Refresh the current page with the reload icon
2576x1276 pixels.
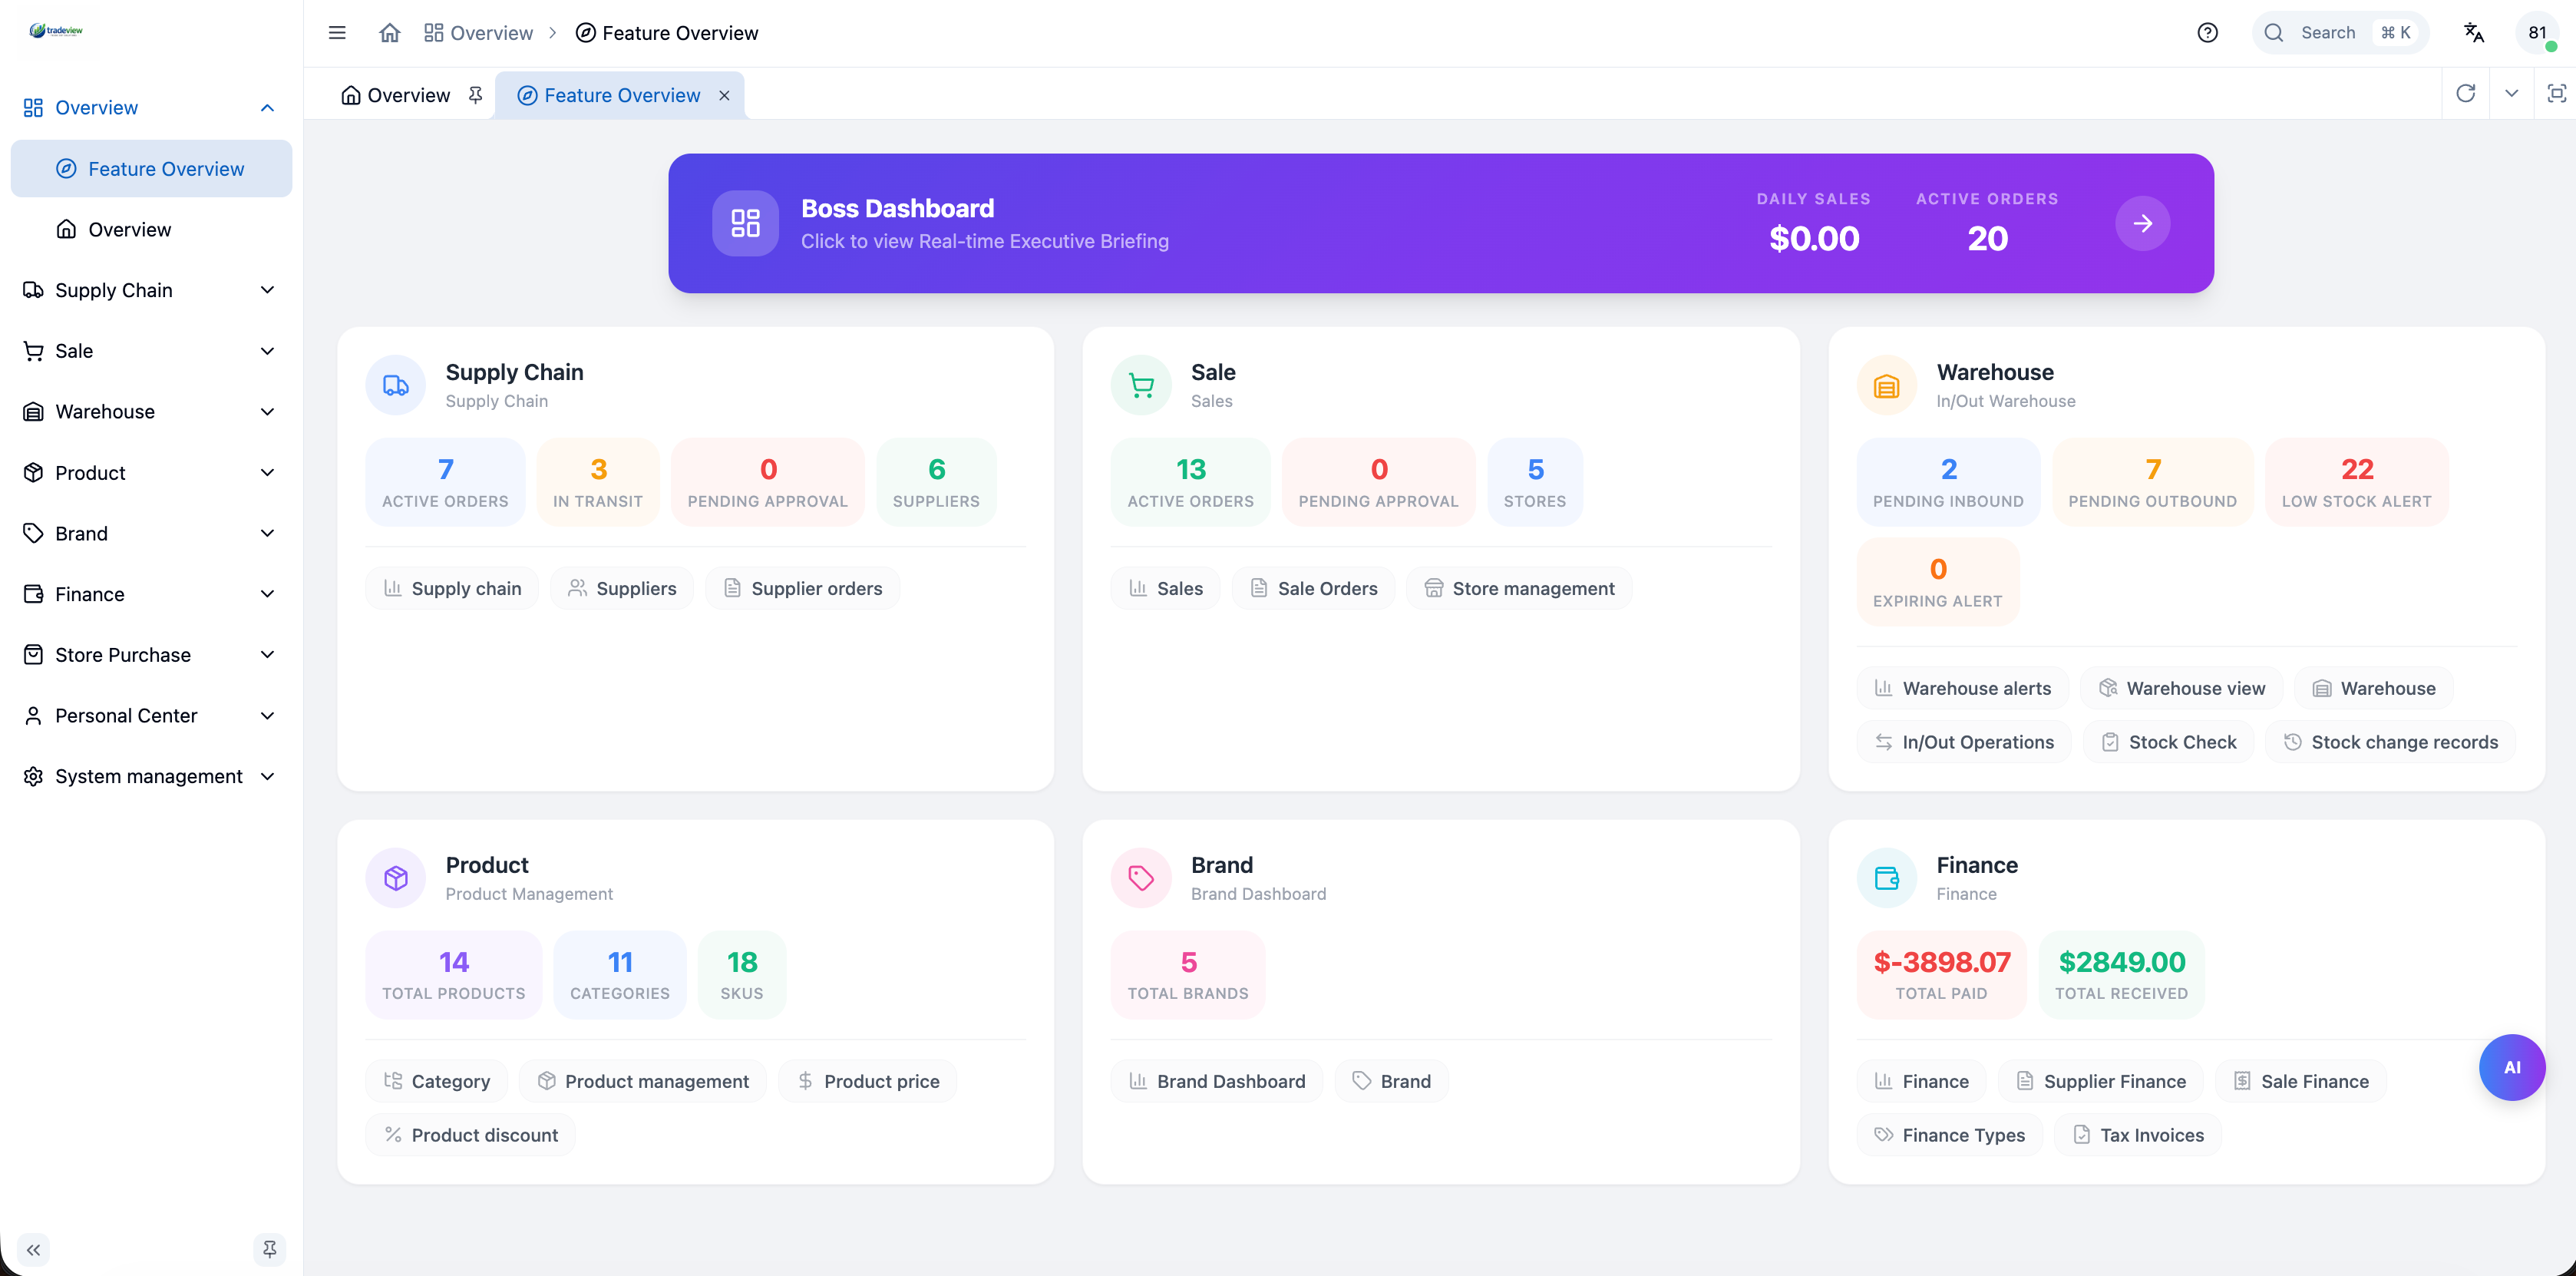(2467, 93)
